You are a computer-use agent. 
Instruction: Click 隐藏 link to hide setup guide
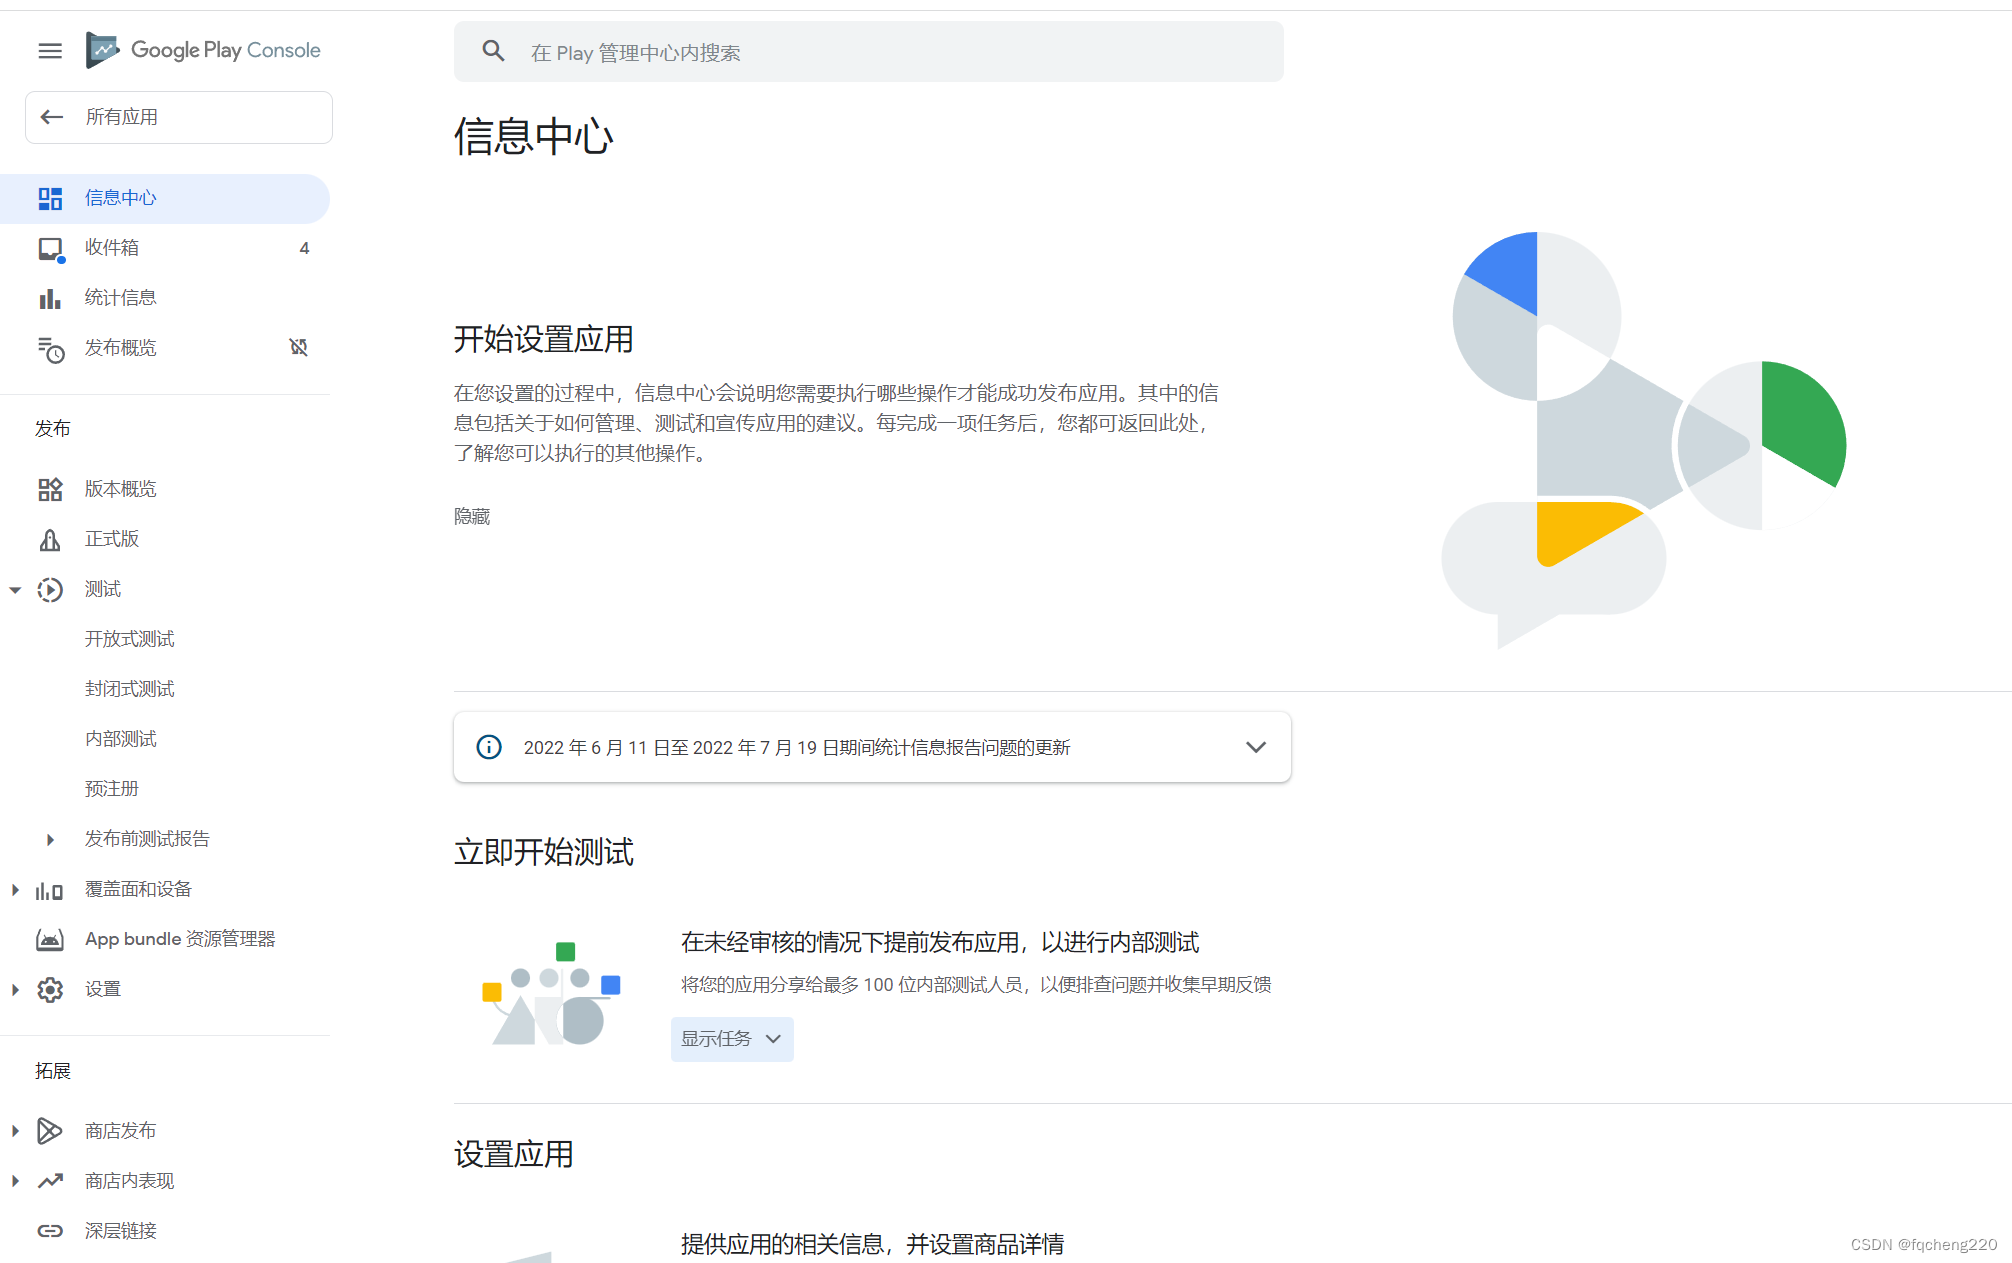click(x=471, y=517)
